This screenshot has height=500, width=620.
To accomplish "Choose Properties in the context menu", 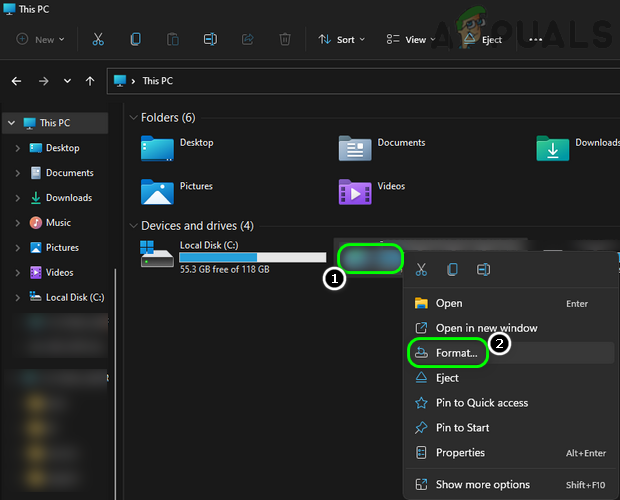I will click(x=460, y=452).
